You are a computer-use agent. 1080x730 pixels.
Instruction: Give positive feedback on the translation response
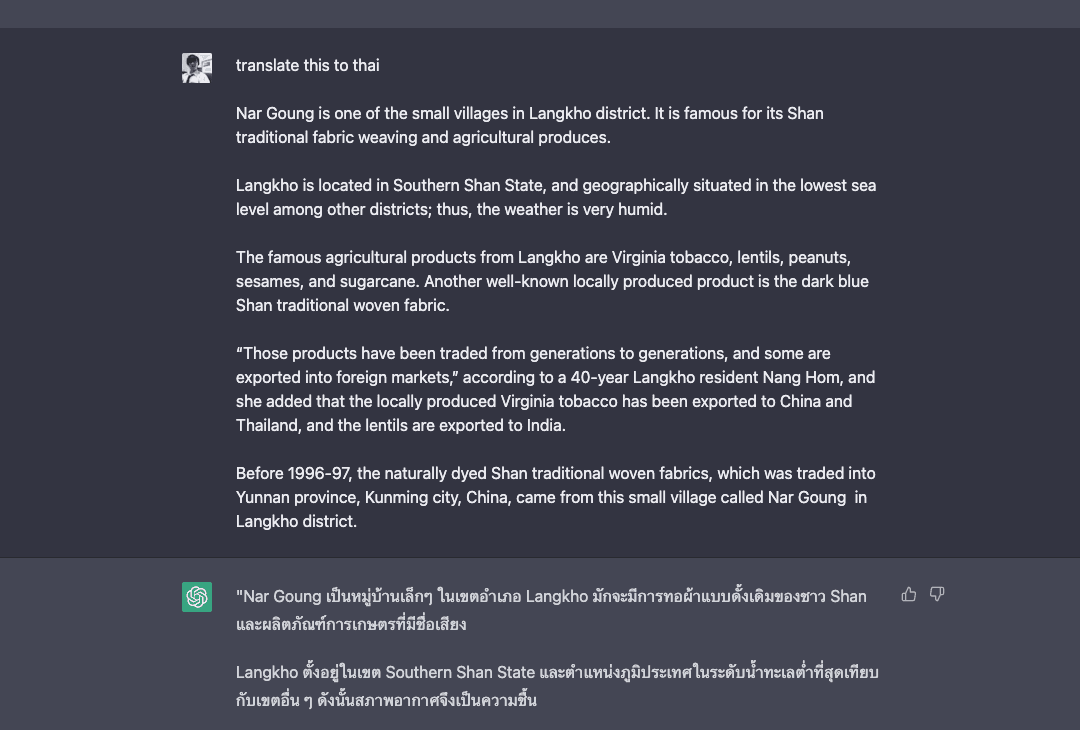click(x=908, y=594)
